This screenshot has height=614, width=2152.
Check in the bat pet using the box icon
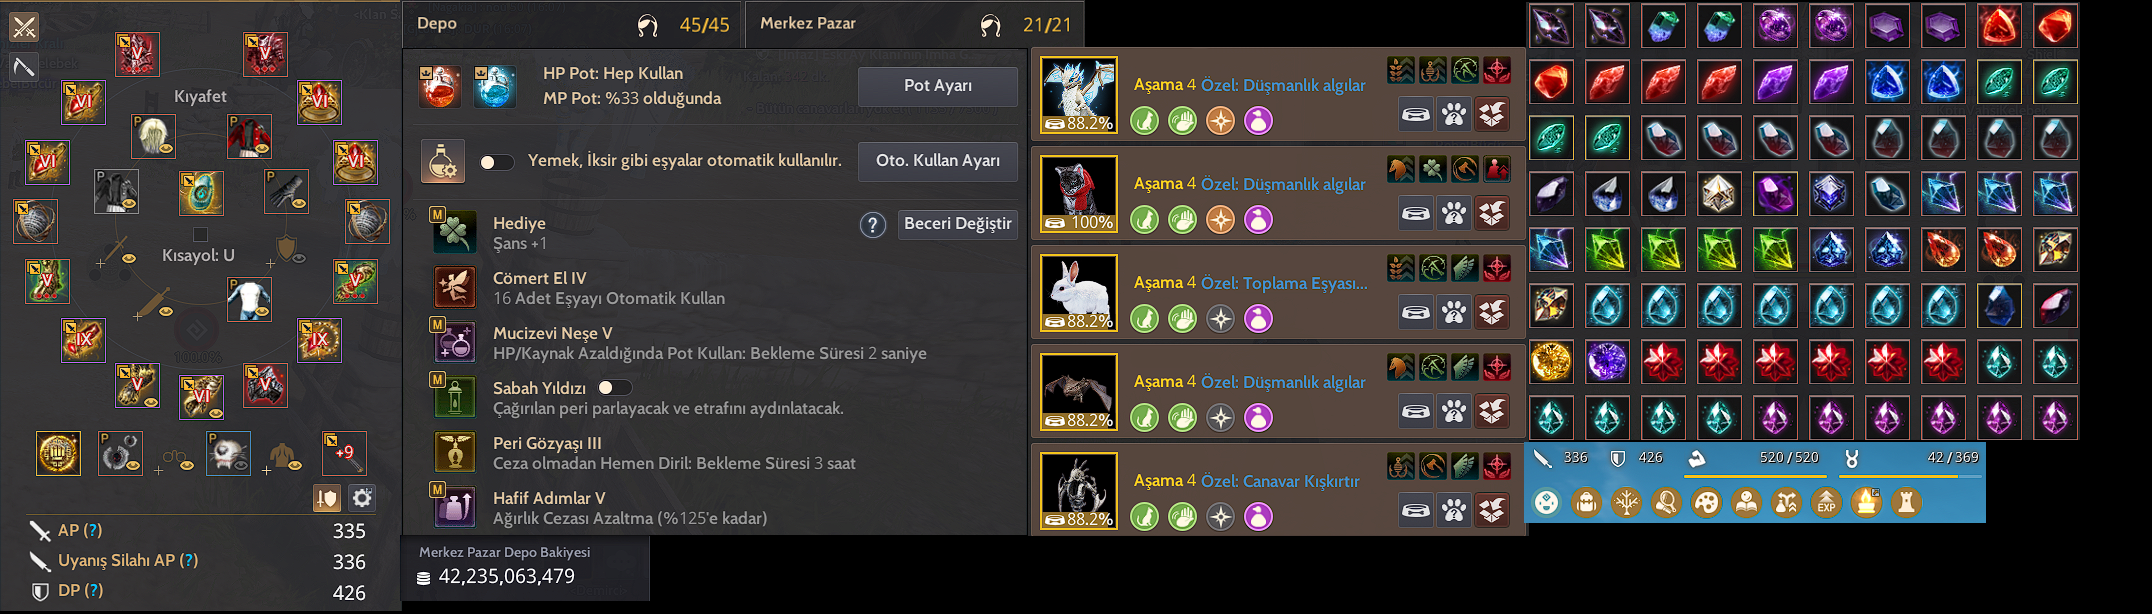pos(1492,412)
